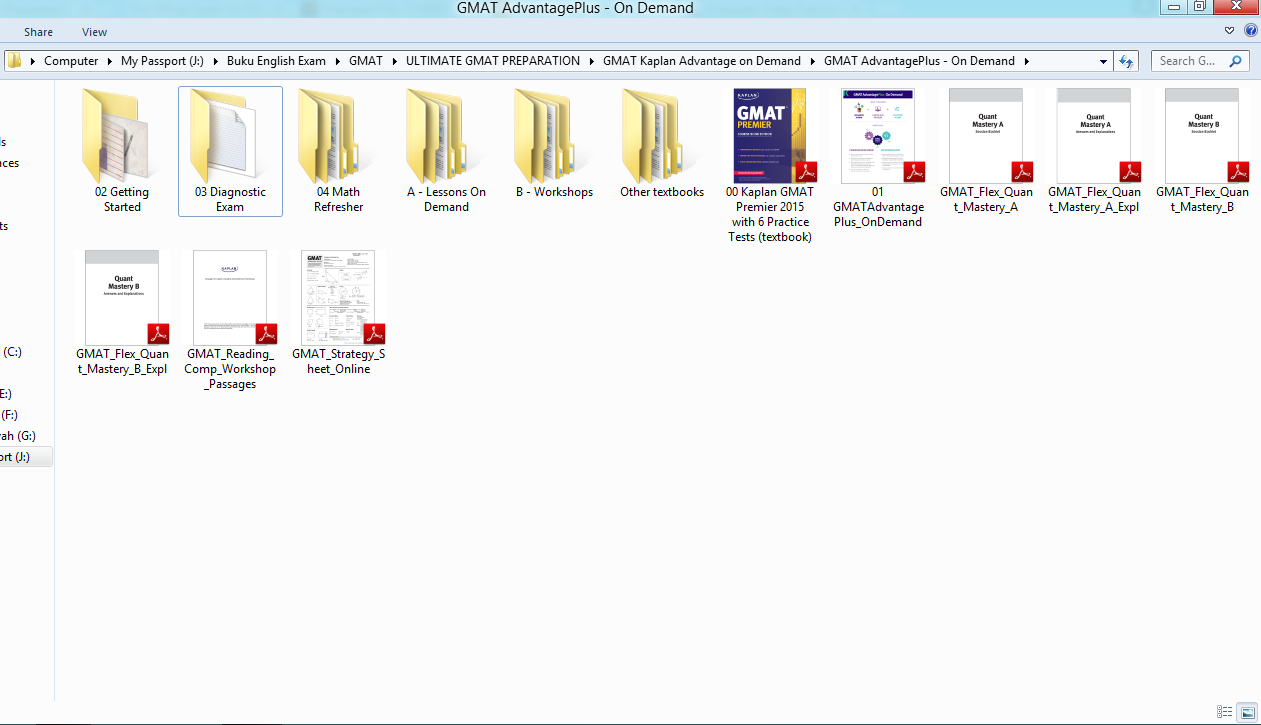
Task: Select the 01 GMATAdvantagePlus_OnDemand PDF file
Action: pos(879,158)
